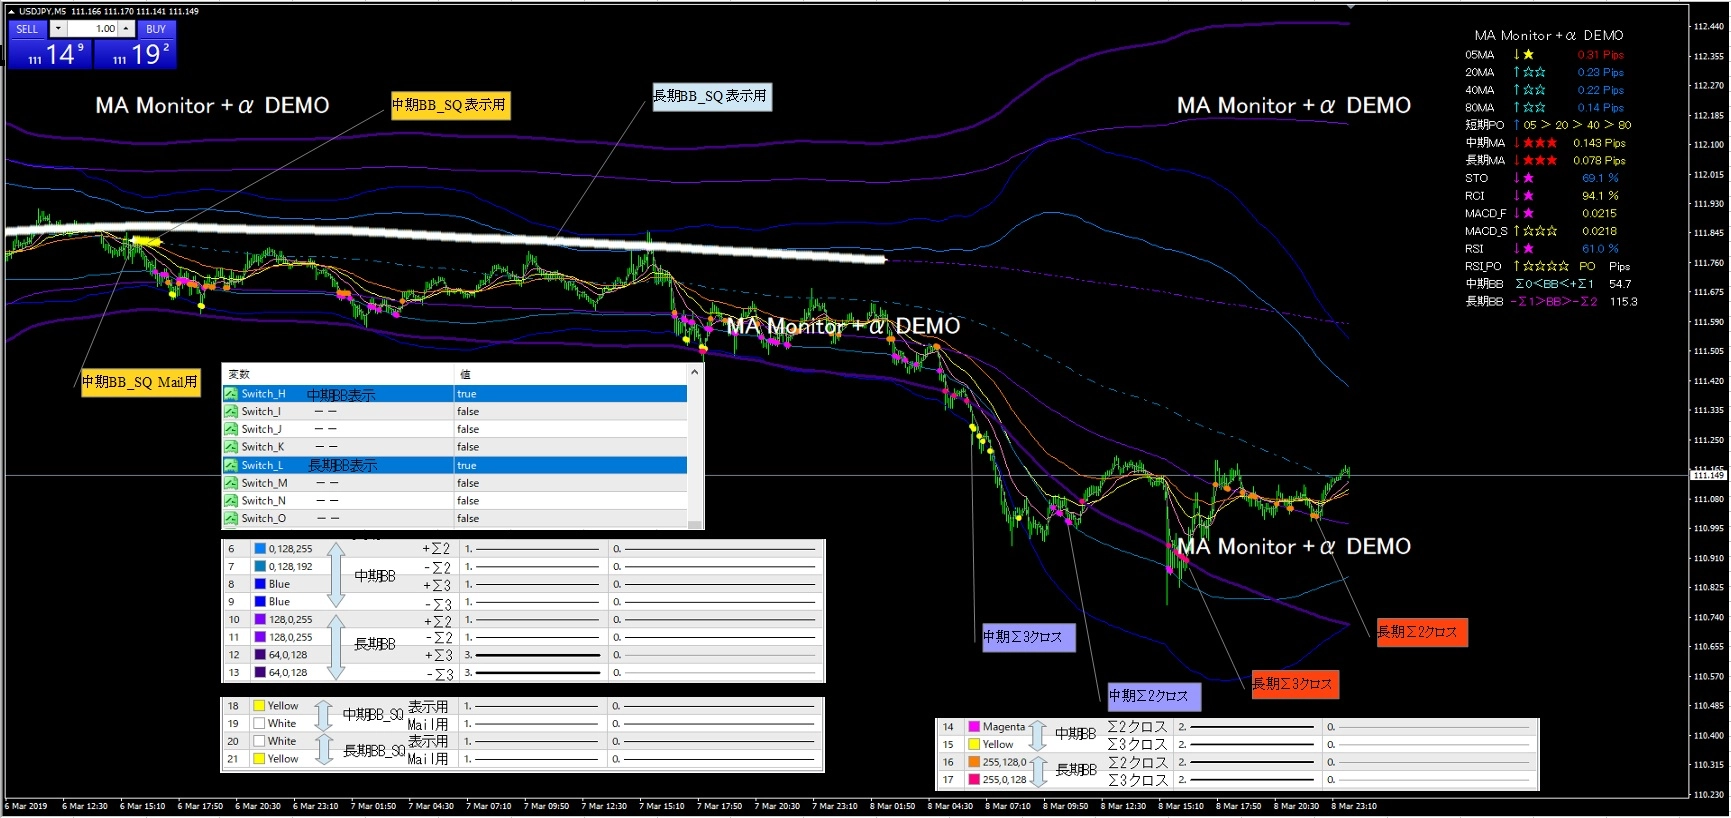Click the MACD_F label in MA Monitor panel

[x=1485, y=213]
